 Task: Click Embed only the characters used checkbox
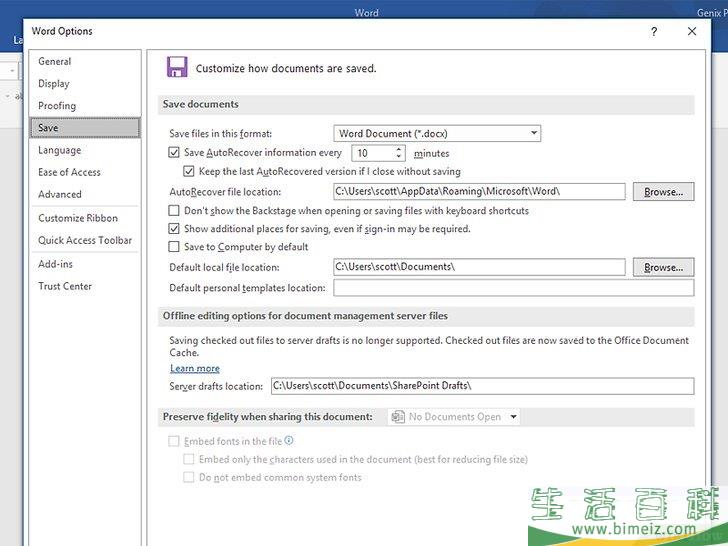coord(188,459)
